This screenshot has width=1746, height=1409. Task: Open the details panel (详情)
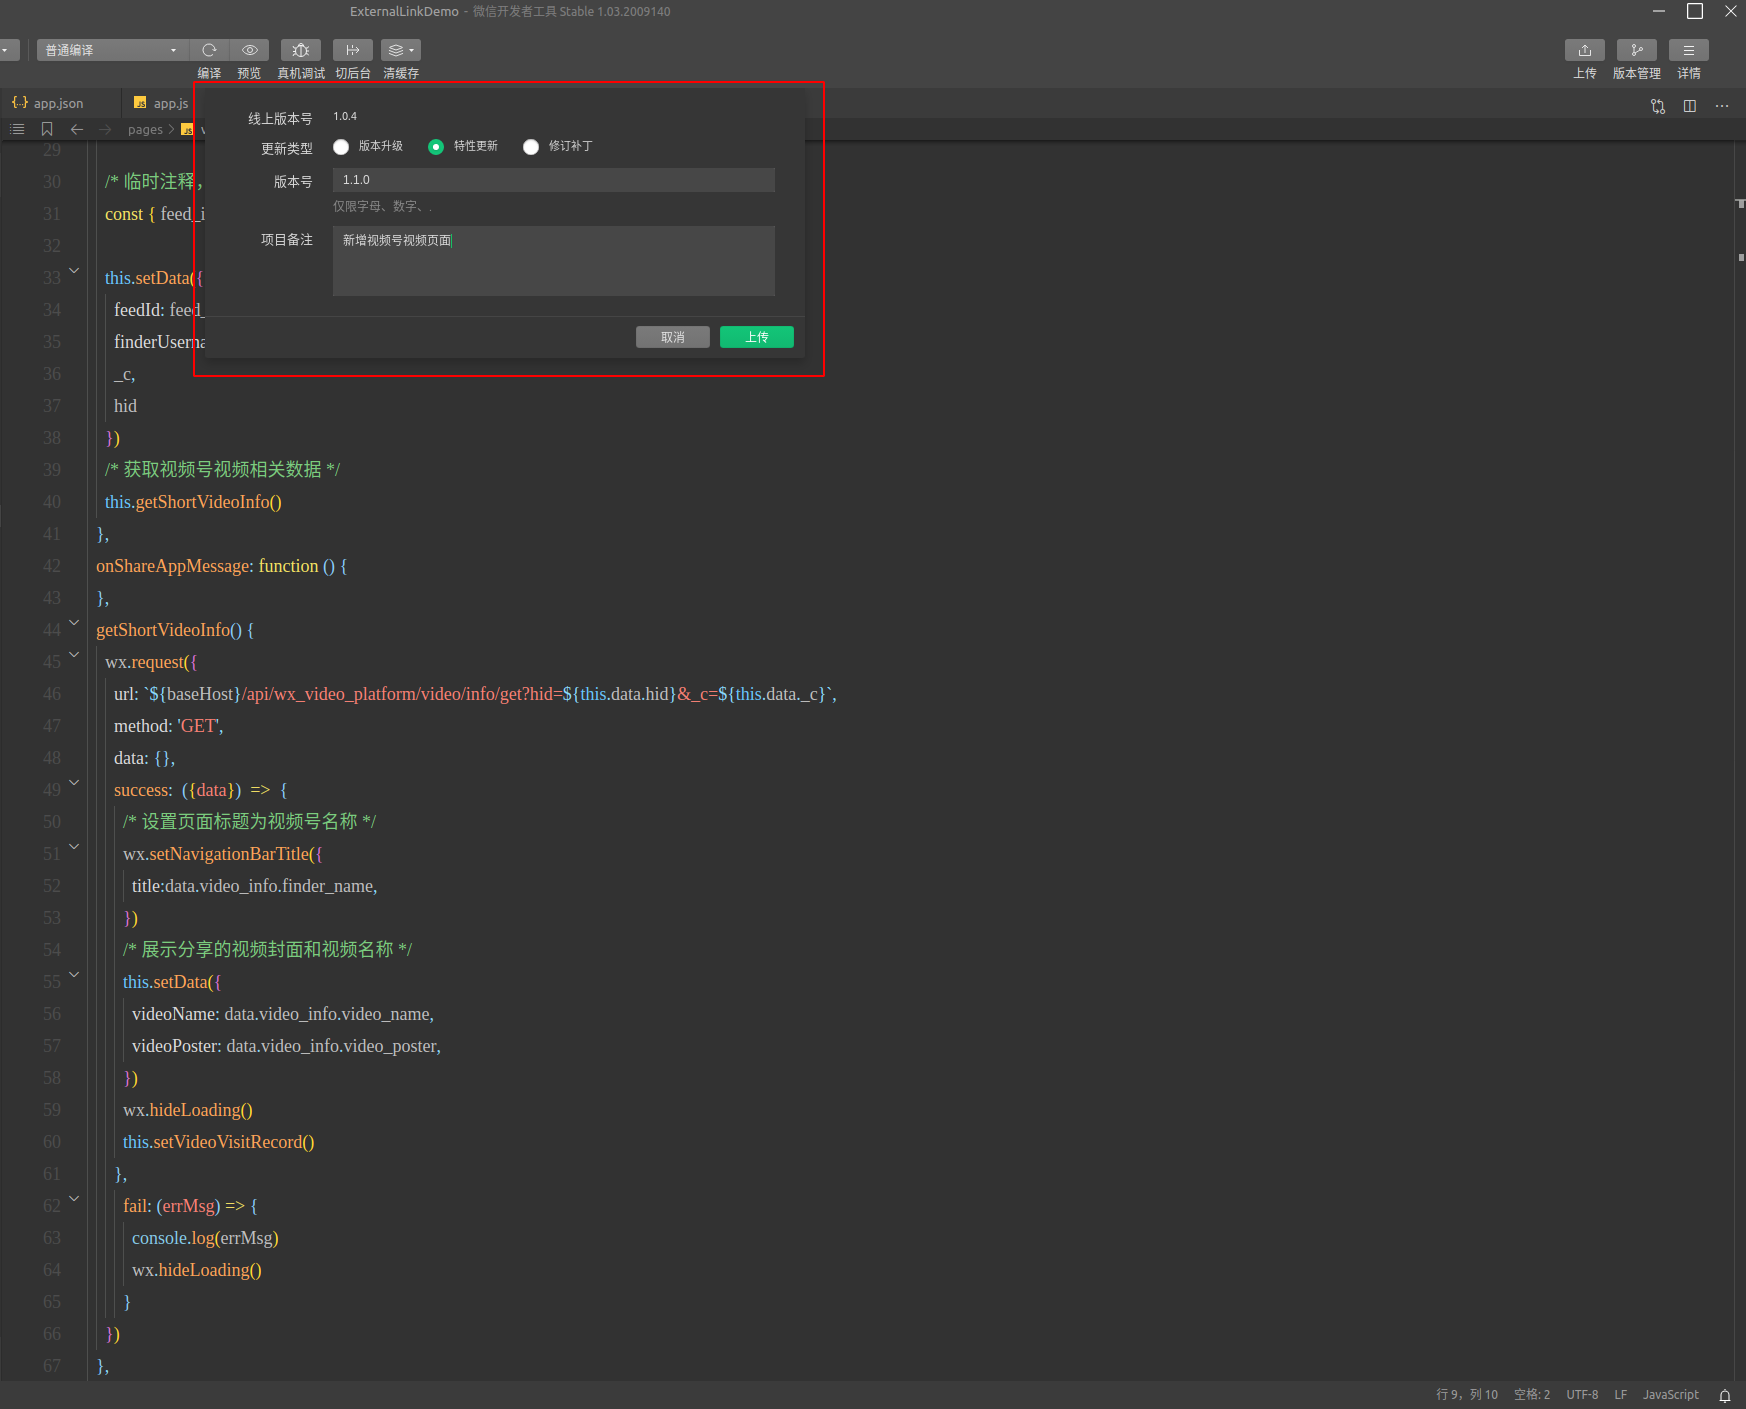pos(1689,50)
